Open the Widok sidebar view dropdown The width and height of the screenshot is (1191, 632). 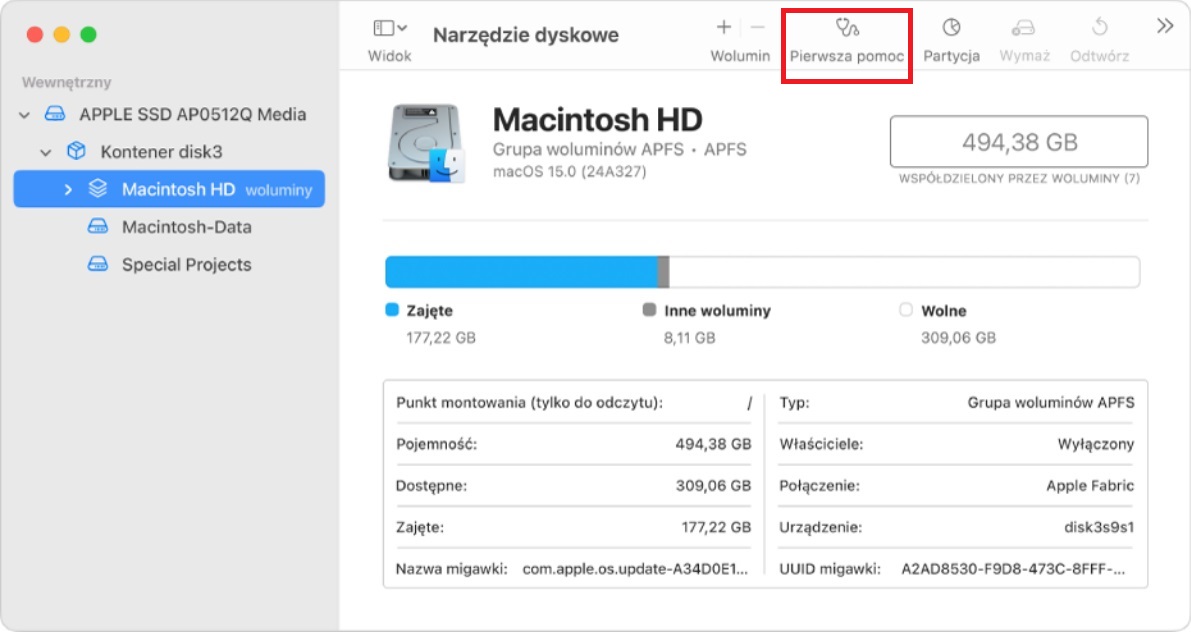click(389, 29)
